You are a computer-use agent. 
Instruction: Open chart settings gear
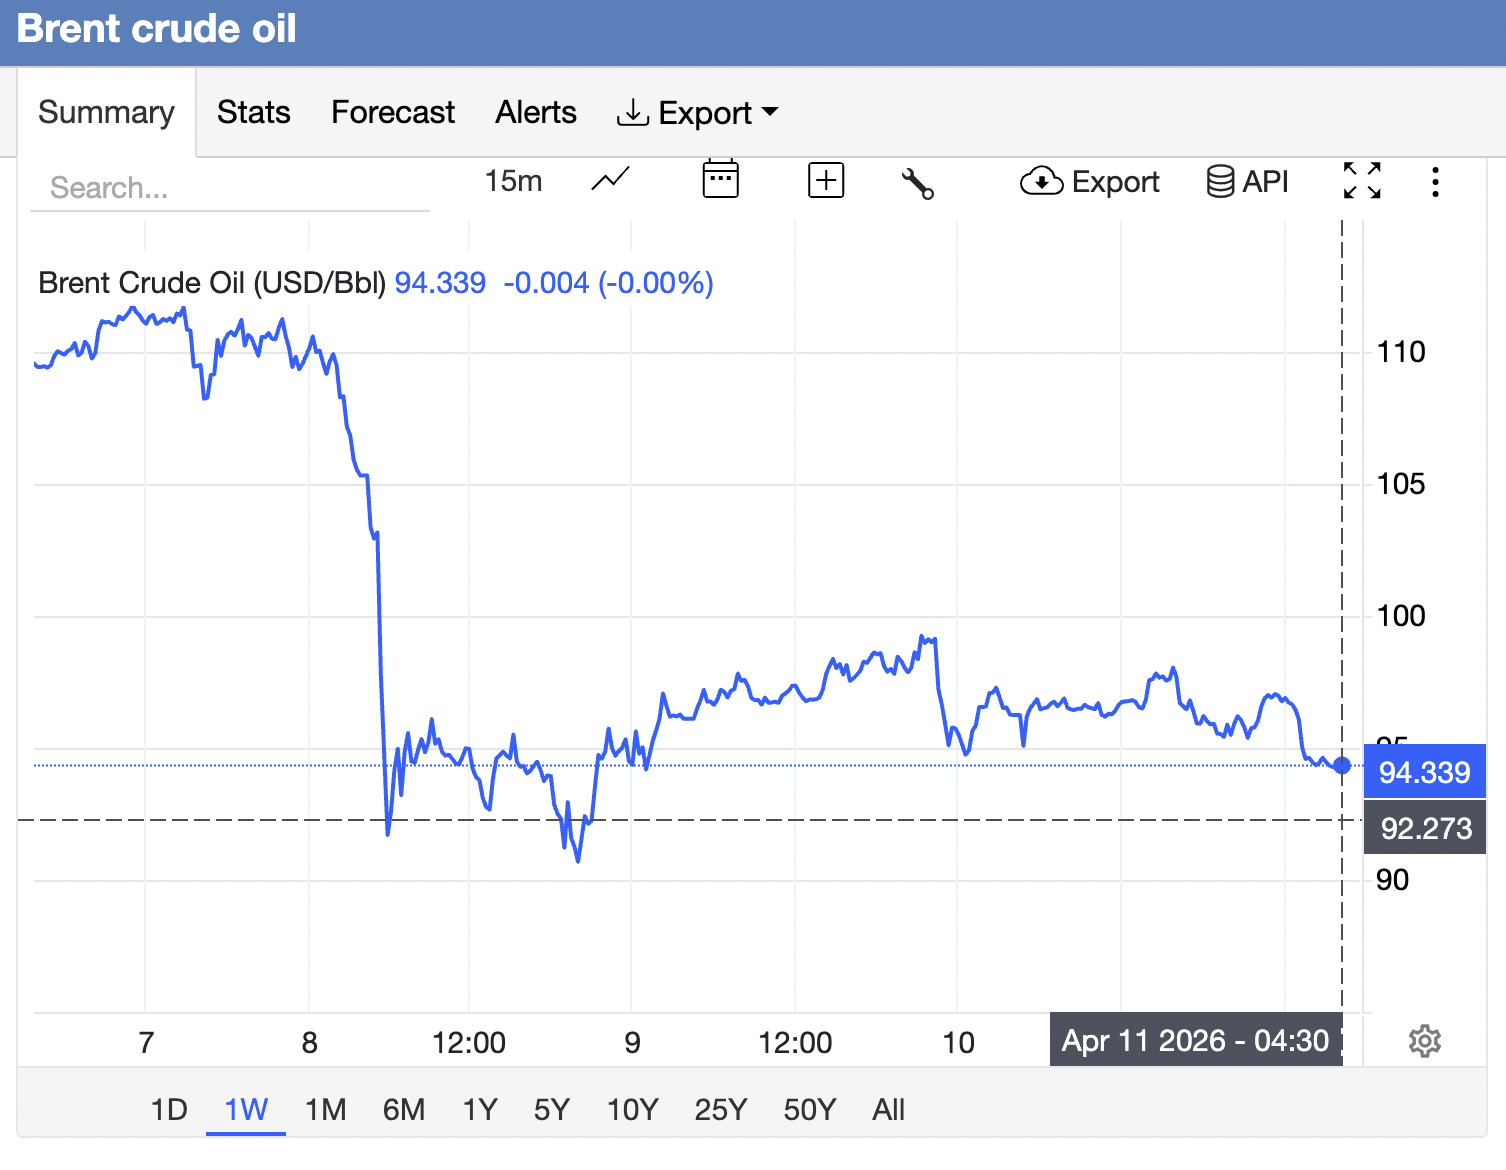(1424, 1041)
